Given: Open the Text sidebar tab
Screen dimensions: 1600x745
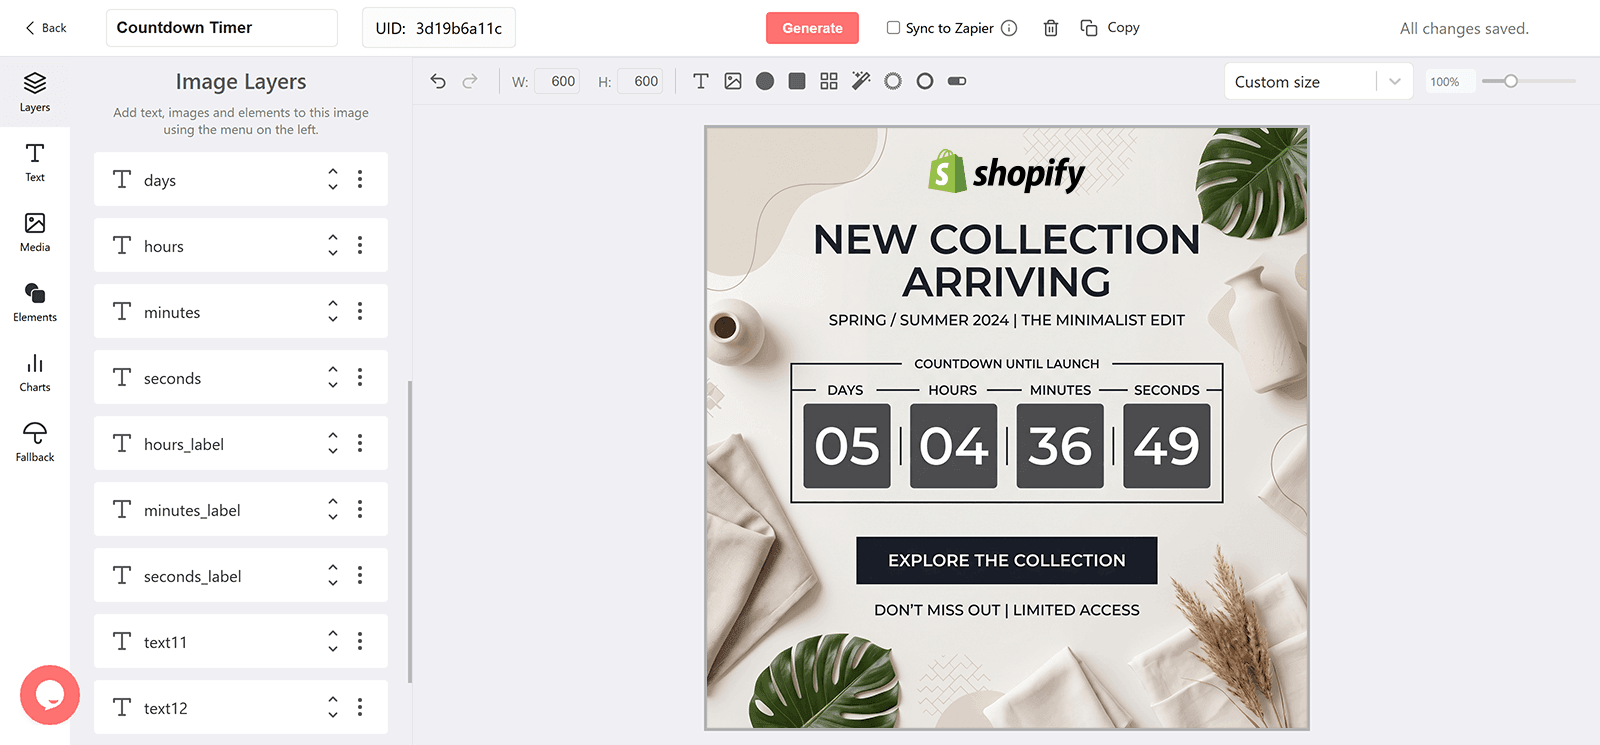Looking at the screenshot, I should (35, 162).
